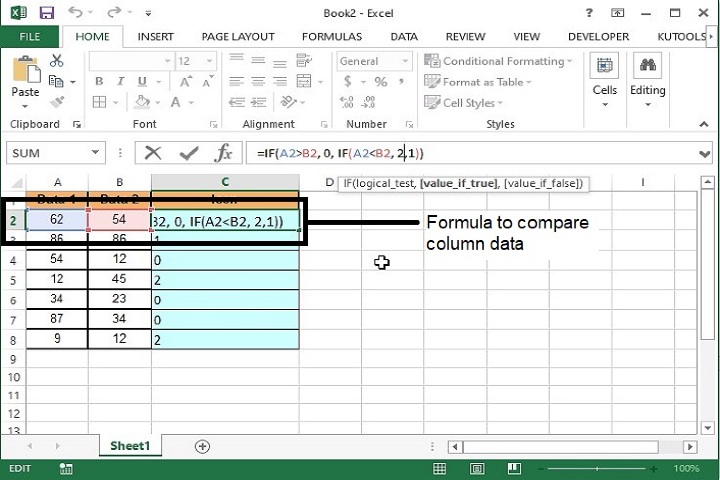Toggle Align Left alignment

pos(236,82)
